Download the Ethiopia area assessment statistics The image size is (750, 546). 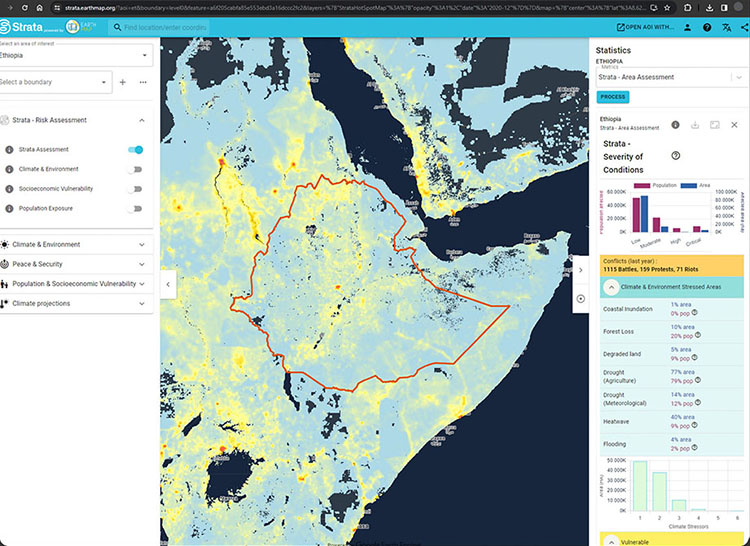[x=695, y=125]
